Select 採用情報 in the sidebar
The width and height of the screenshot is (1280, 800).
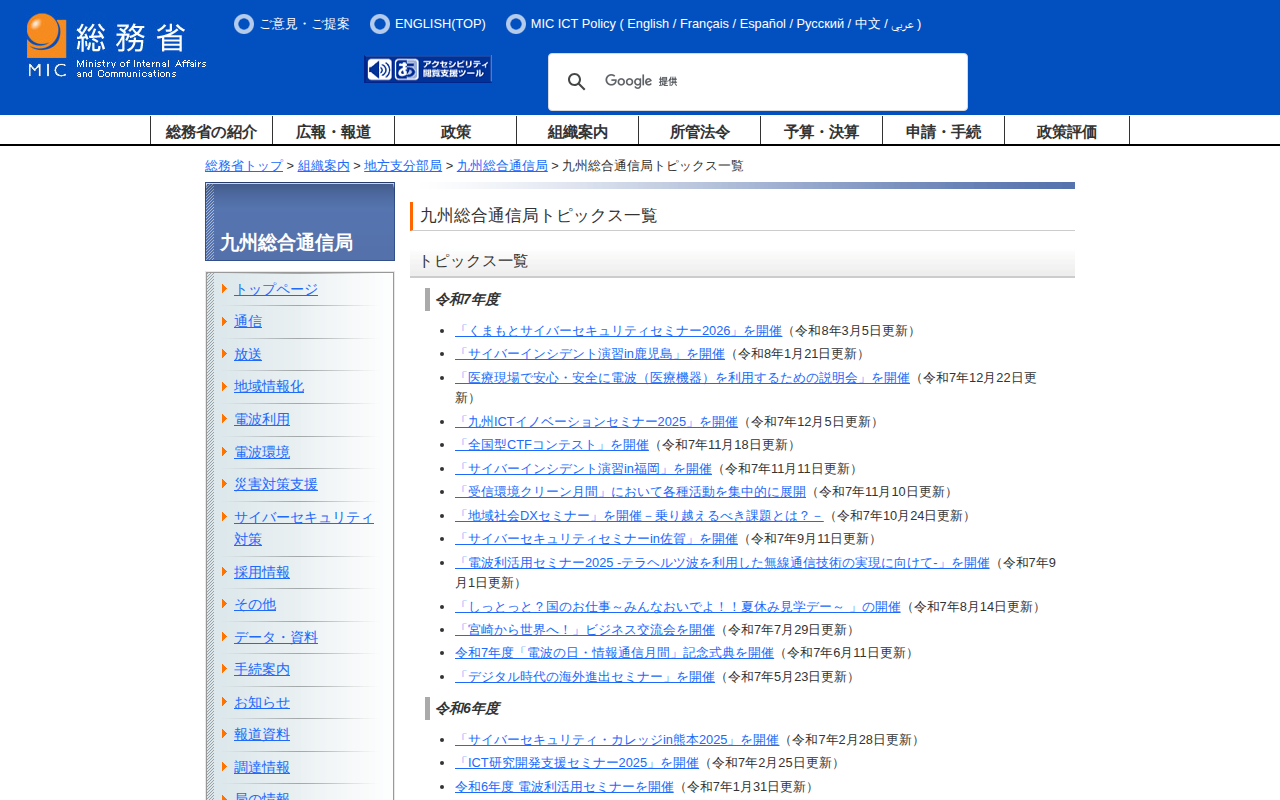pos(262,572)
